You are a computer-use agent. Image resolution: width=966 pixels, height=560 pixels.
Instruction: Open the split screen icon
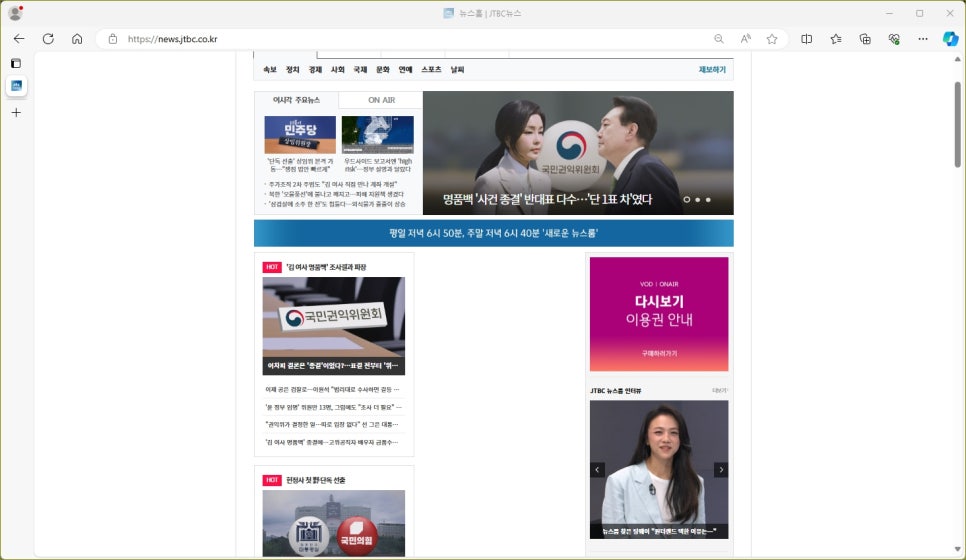tap(806, 39)
